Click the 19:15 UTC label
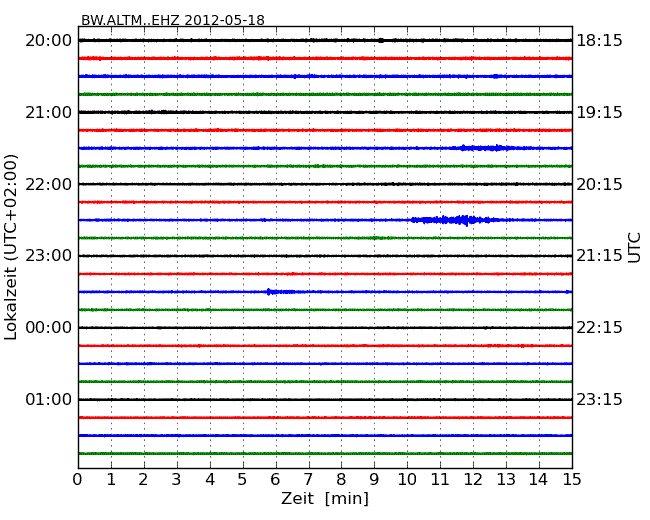650x520 pixels. [x=599, y=112]
